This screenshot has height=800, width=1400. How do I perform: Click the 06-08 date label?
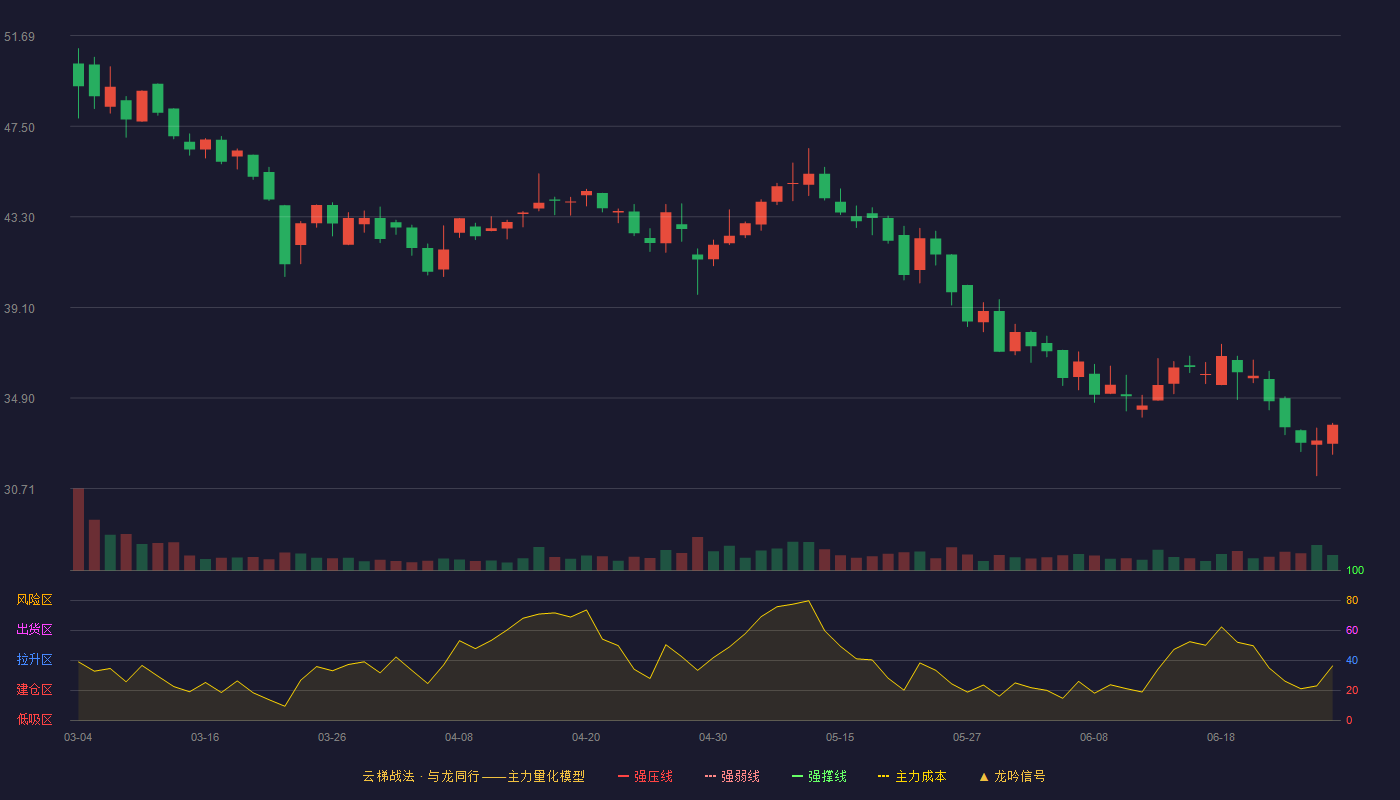pyautogui.click(x=1094, y=737)
